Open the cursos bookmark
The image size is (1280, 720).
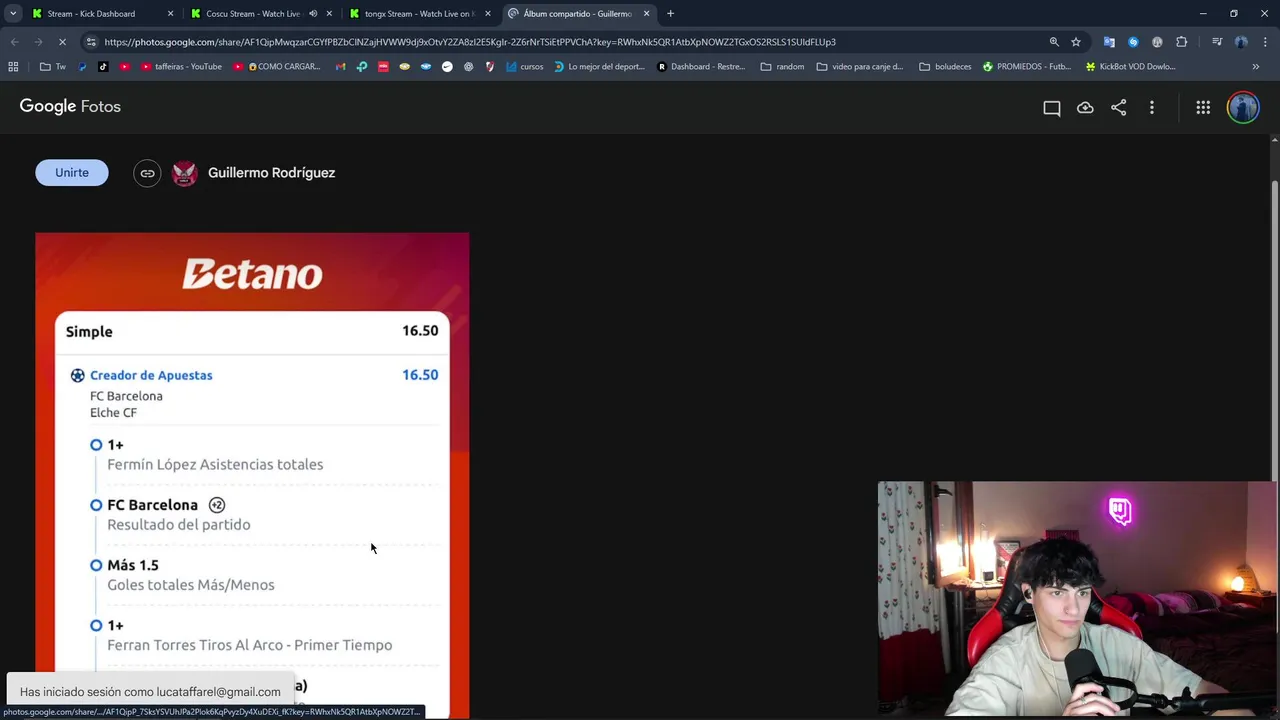point(525,67)
